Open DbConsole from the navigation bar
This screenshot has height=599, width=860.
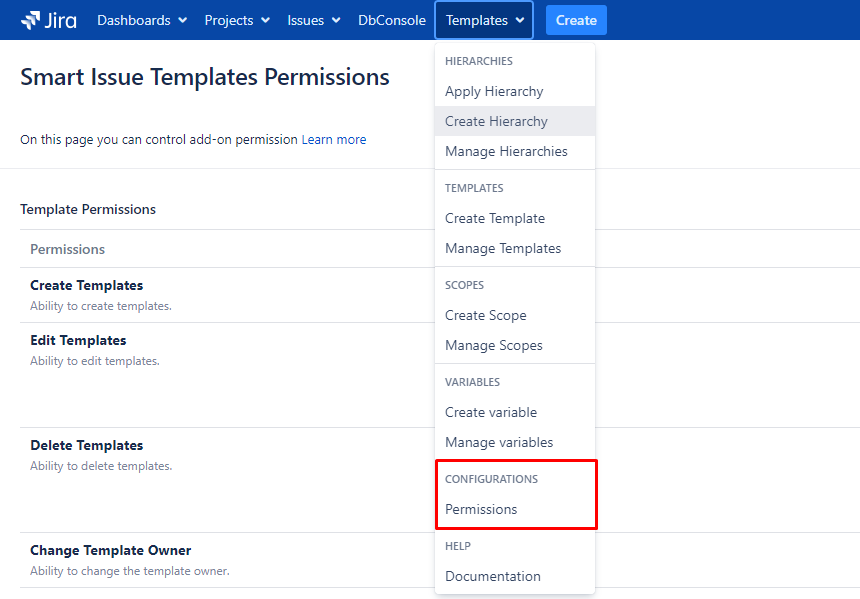pyautogui.click(x=391, y=20)
